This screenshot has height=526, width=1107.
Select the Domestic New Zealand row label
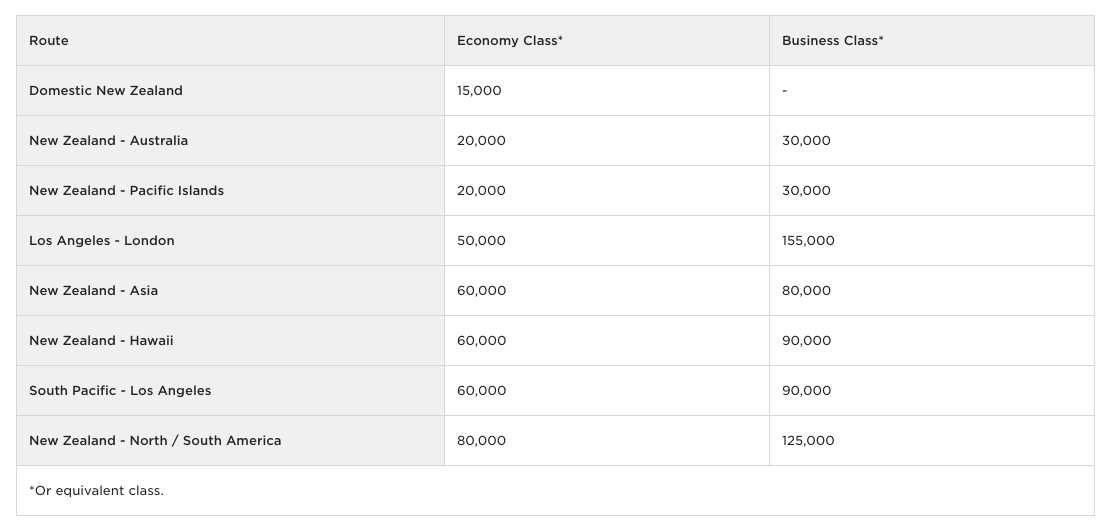[106, 91]
